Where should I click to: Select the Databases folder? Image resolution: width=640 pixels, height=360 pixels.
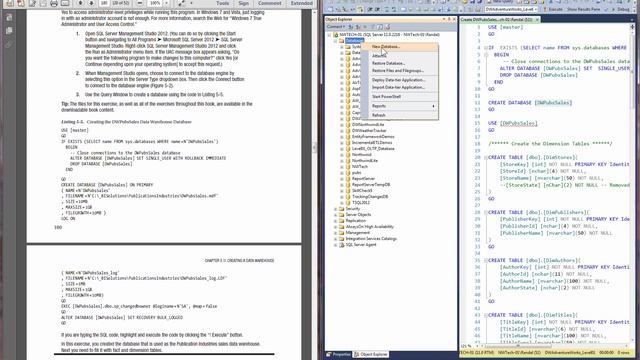click(354, 41)
